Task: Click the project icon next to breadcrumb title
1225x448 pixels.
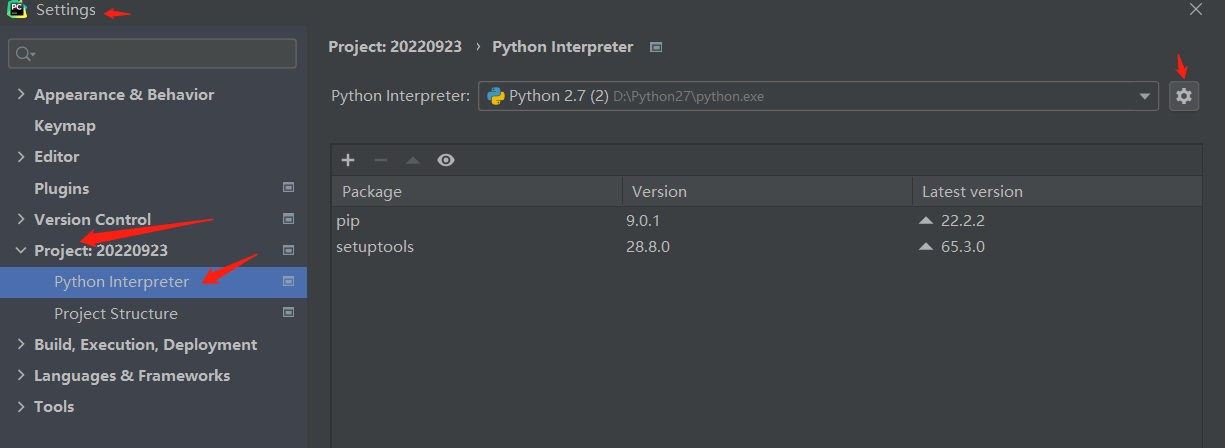Action: pos(656,46)
